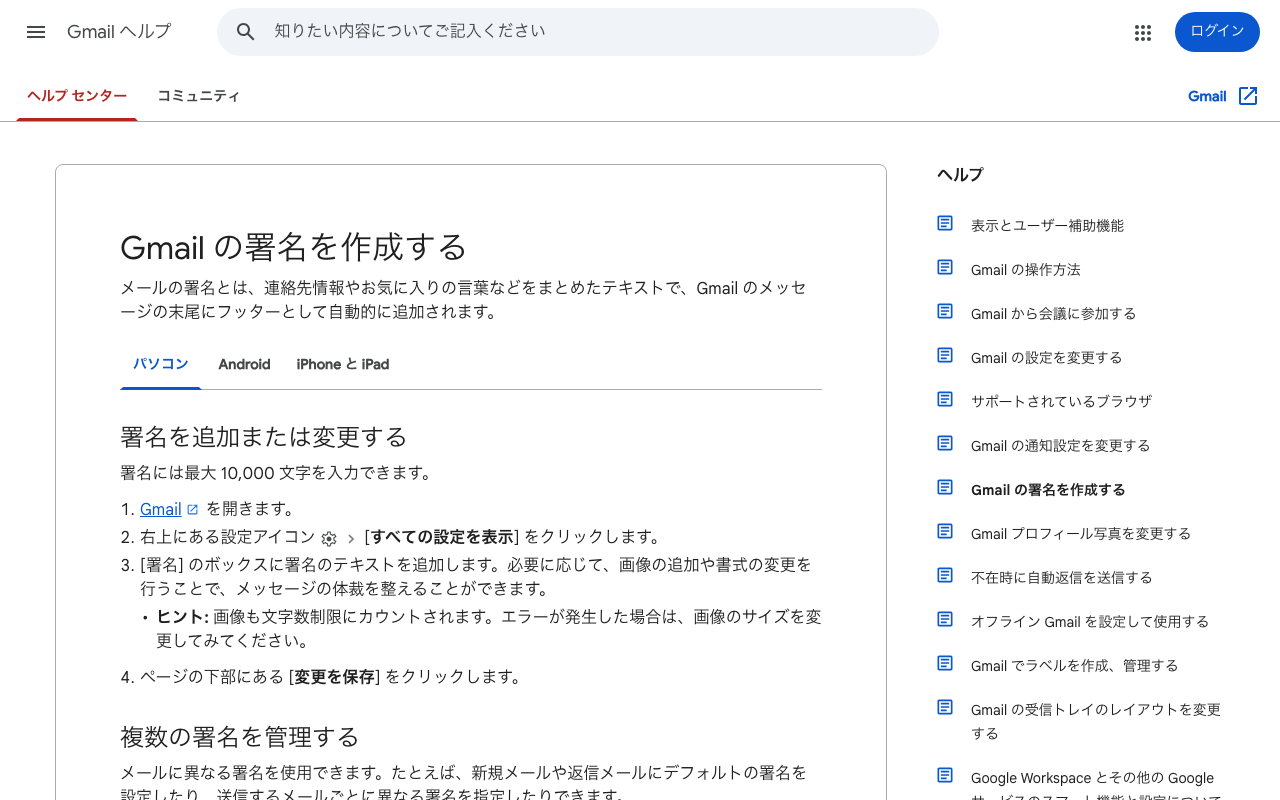1280x800 pixels.
Task: Select the Android tab
Action: [x=244, y=364]
